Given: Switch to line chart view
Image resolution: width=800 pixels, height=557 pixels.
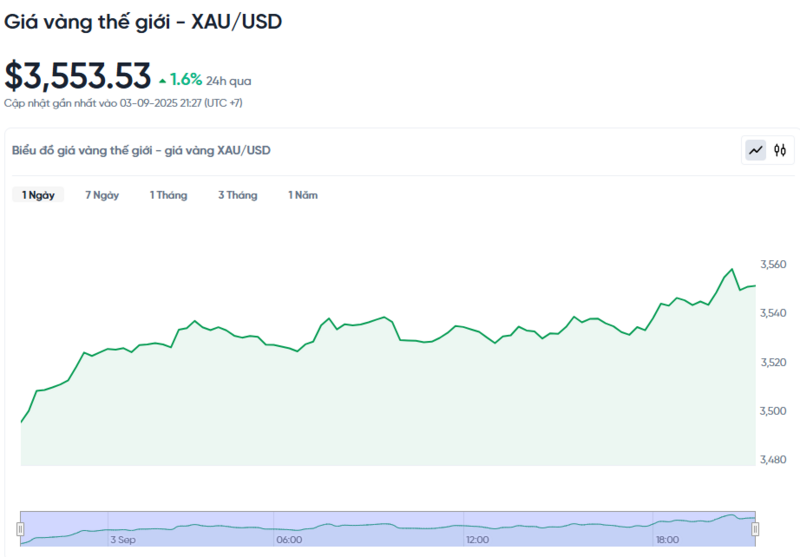Looking at the screenshot, I should click(756, 150).
